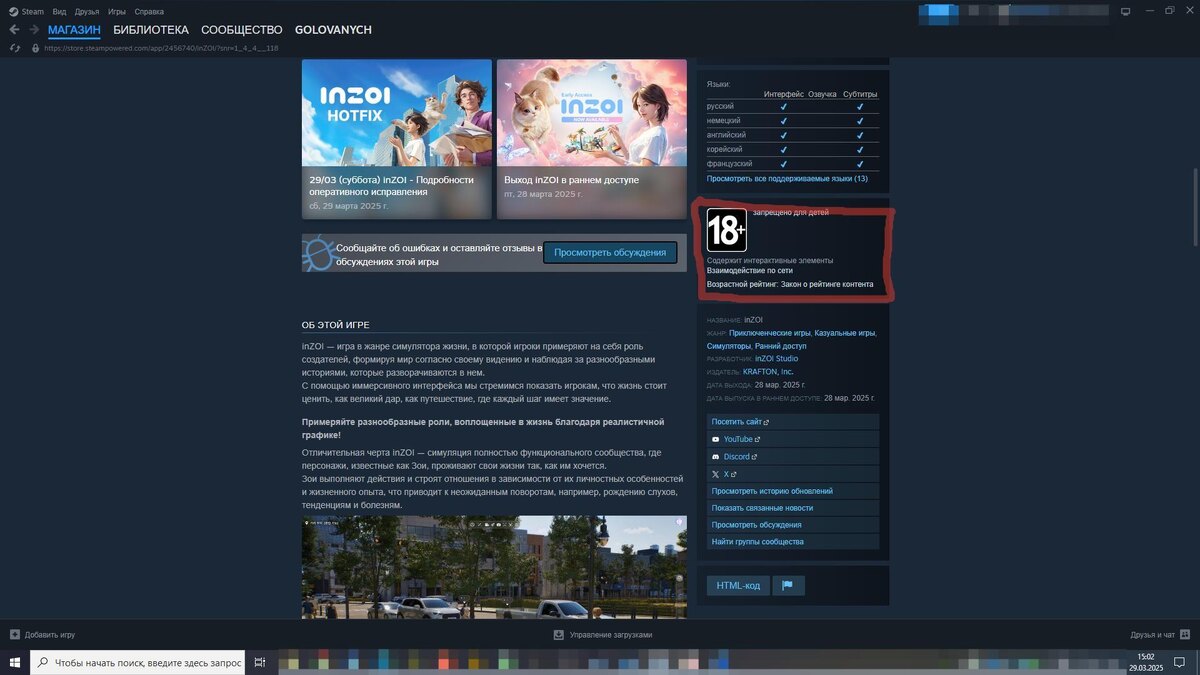Open the Вид menu
The height and width of the screenshot is (675, 1200).
60,11
